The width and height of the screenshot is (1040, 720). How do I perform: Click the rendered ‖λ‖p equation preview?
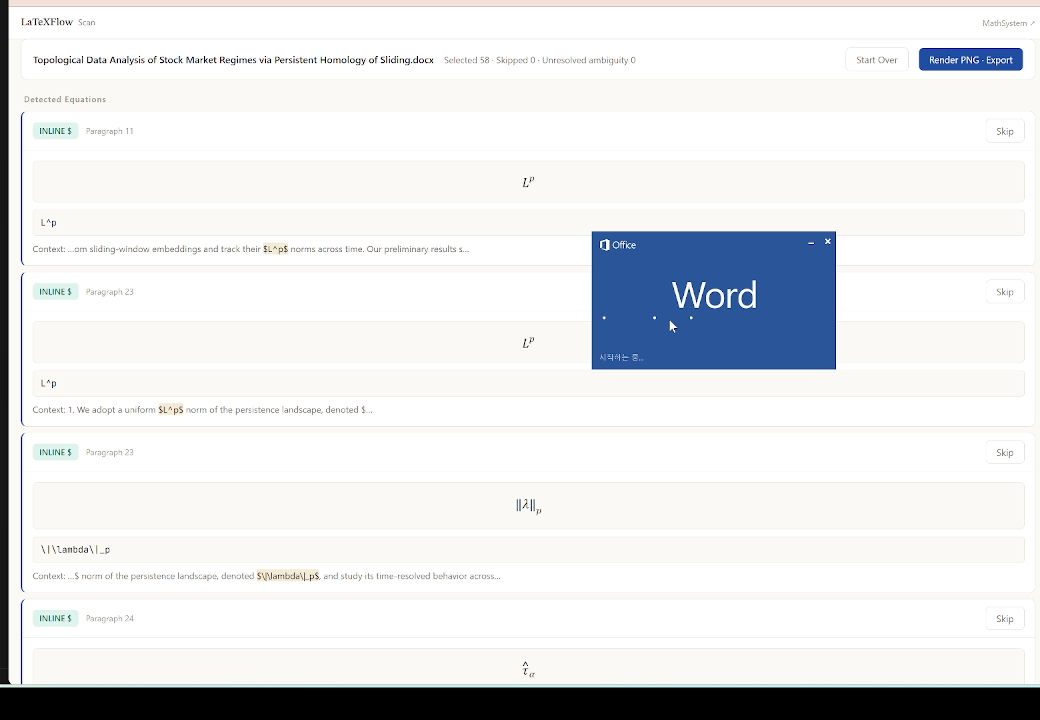click(528, 506)
